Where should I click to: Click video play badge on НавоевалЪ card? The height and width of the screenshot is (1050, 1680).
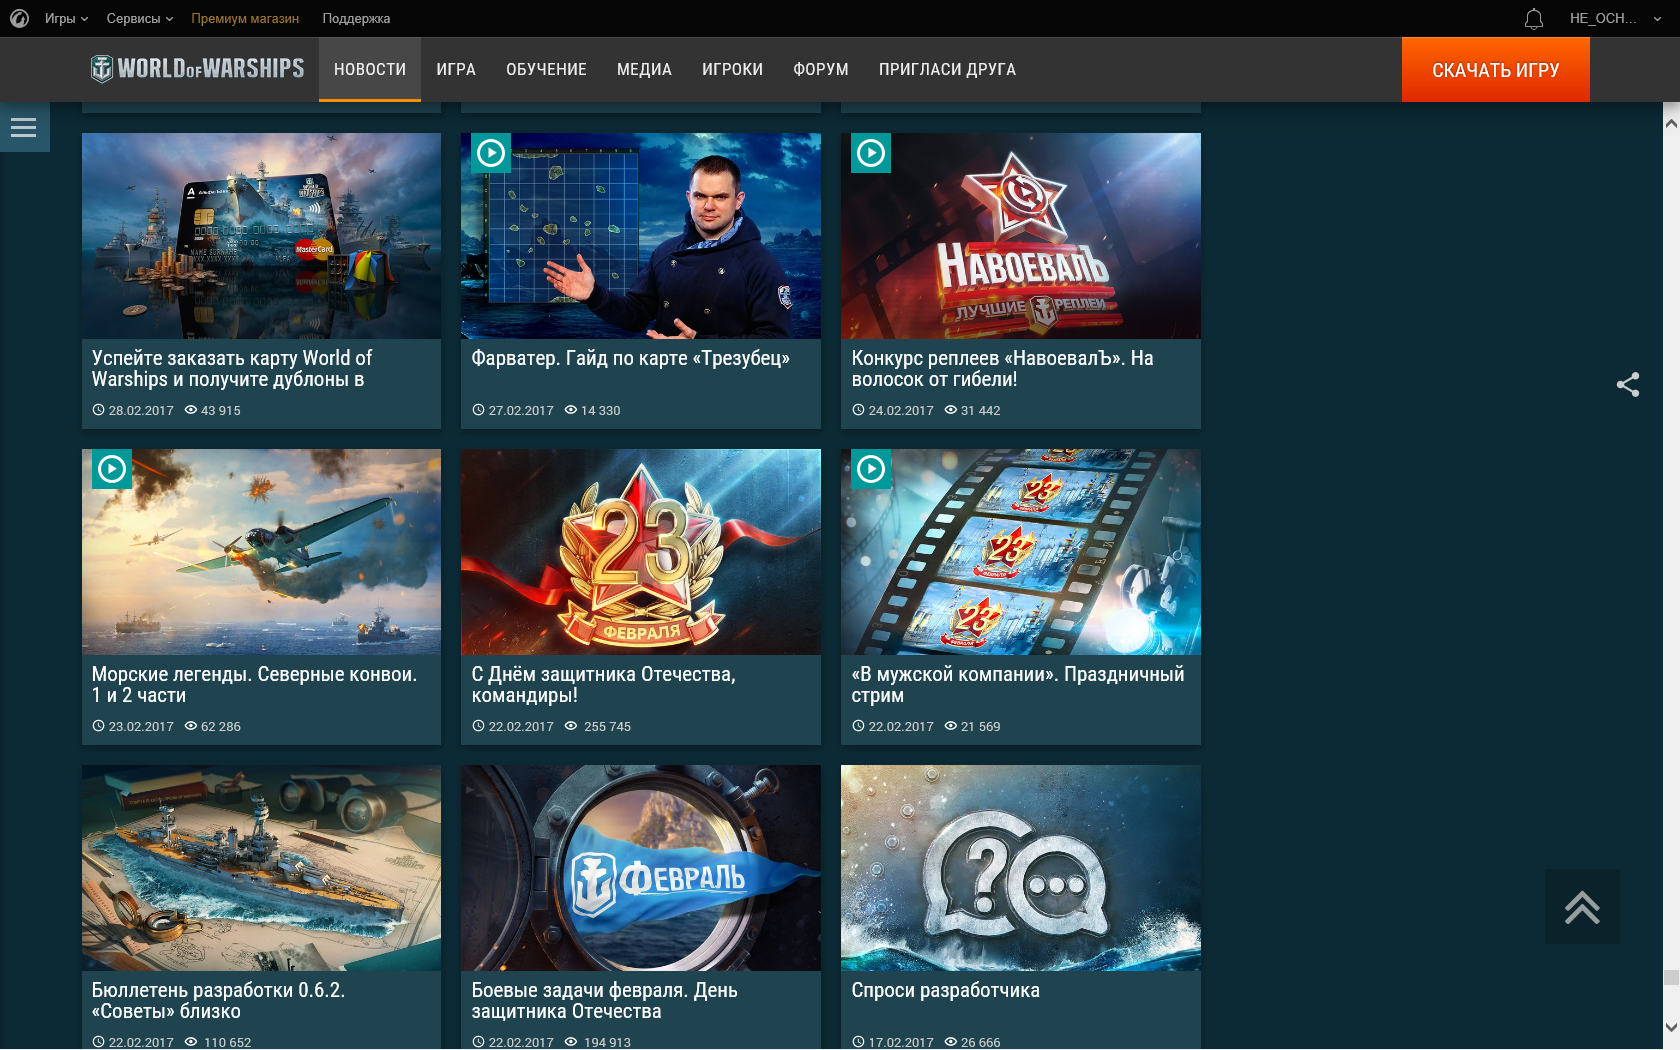pyautogui.click(x=871, y=153)
